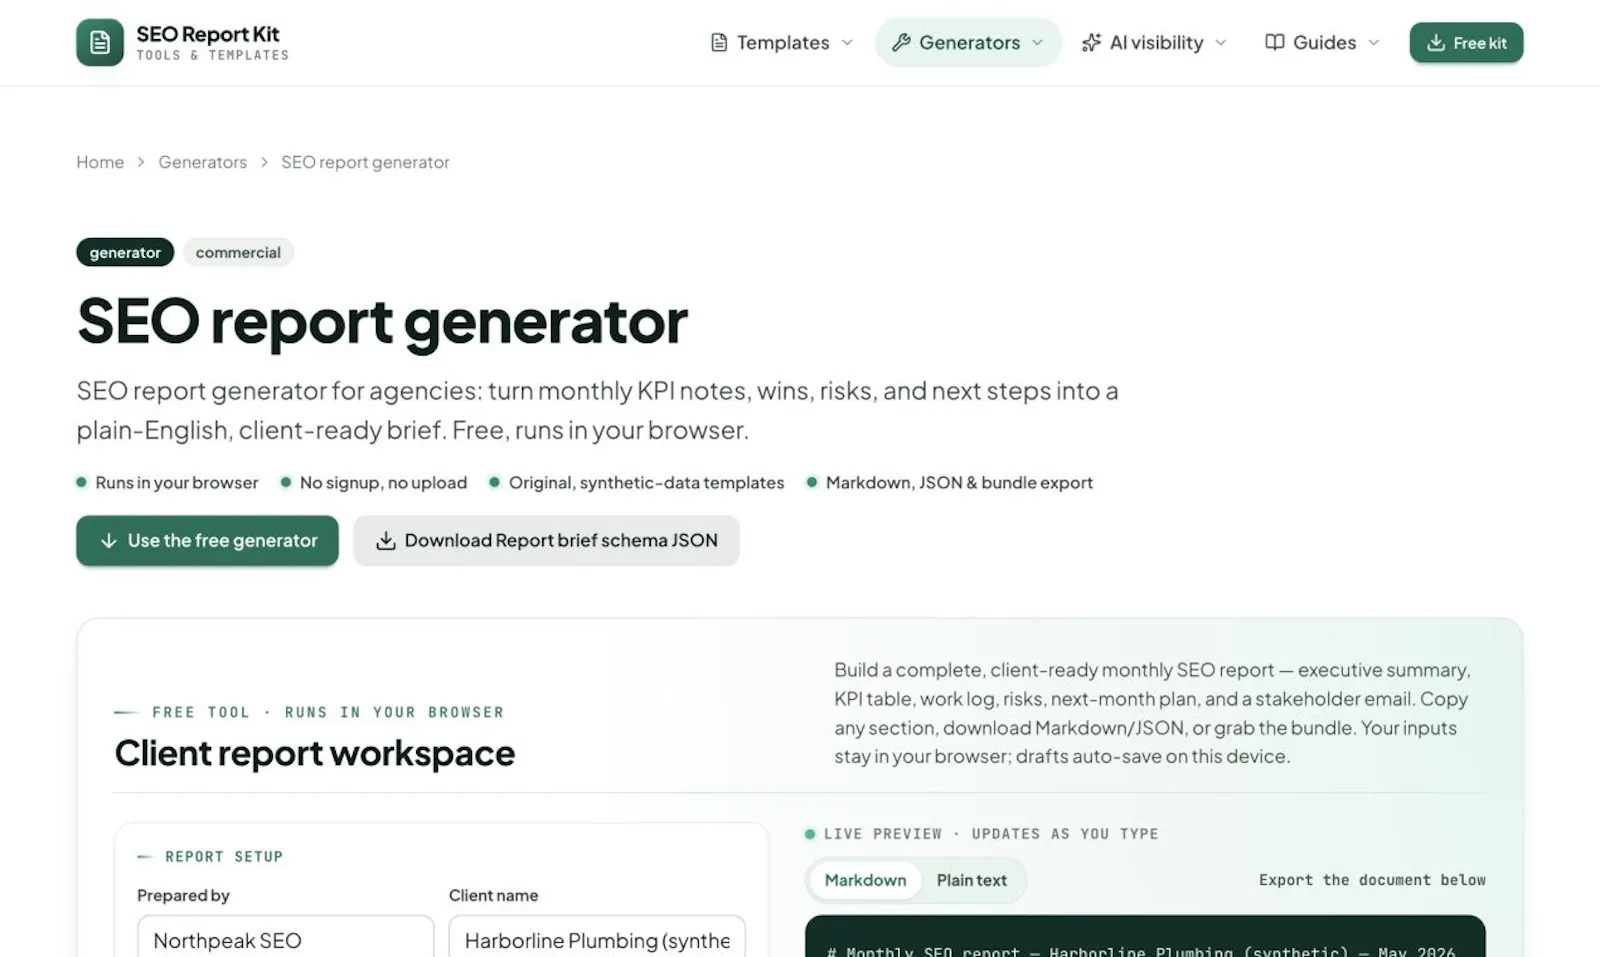Image resolution: width=1600 pixels, height=957 pixels.
Task: Click the AI visibility sparkle icon
Action: [x=1091, y=42]
